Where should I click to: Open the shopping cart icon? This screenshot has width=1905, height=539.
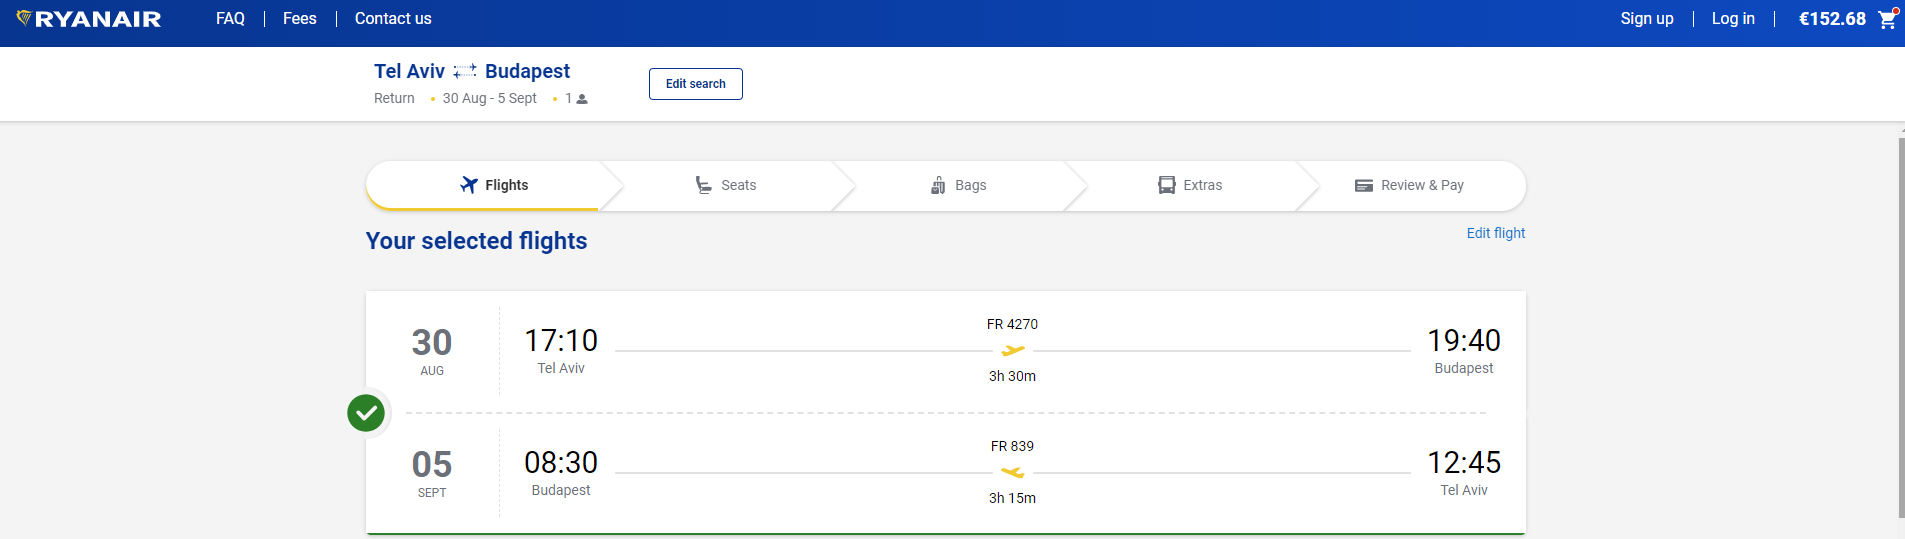1888,19
